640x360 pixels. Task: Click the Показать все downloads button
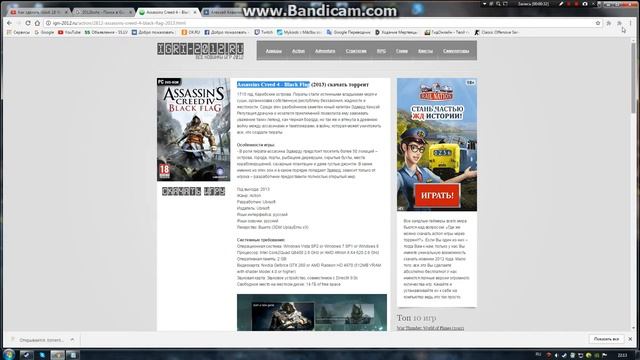tap(606, 339)
